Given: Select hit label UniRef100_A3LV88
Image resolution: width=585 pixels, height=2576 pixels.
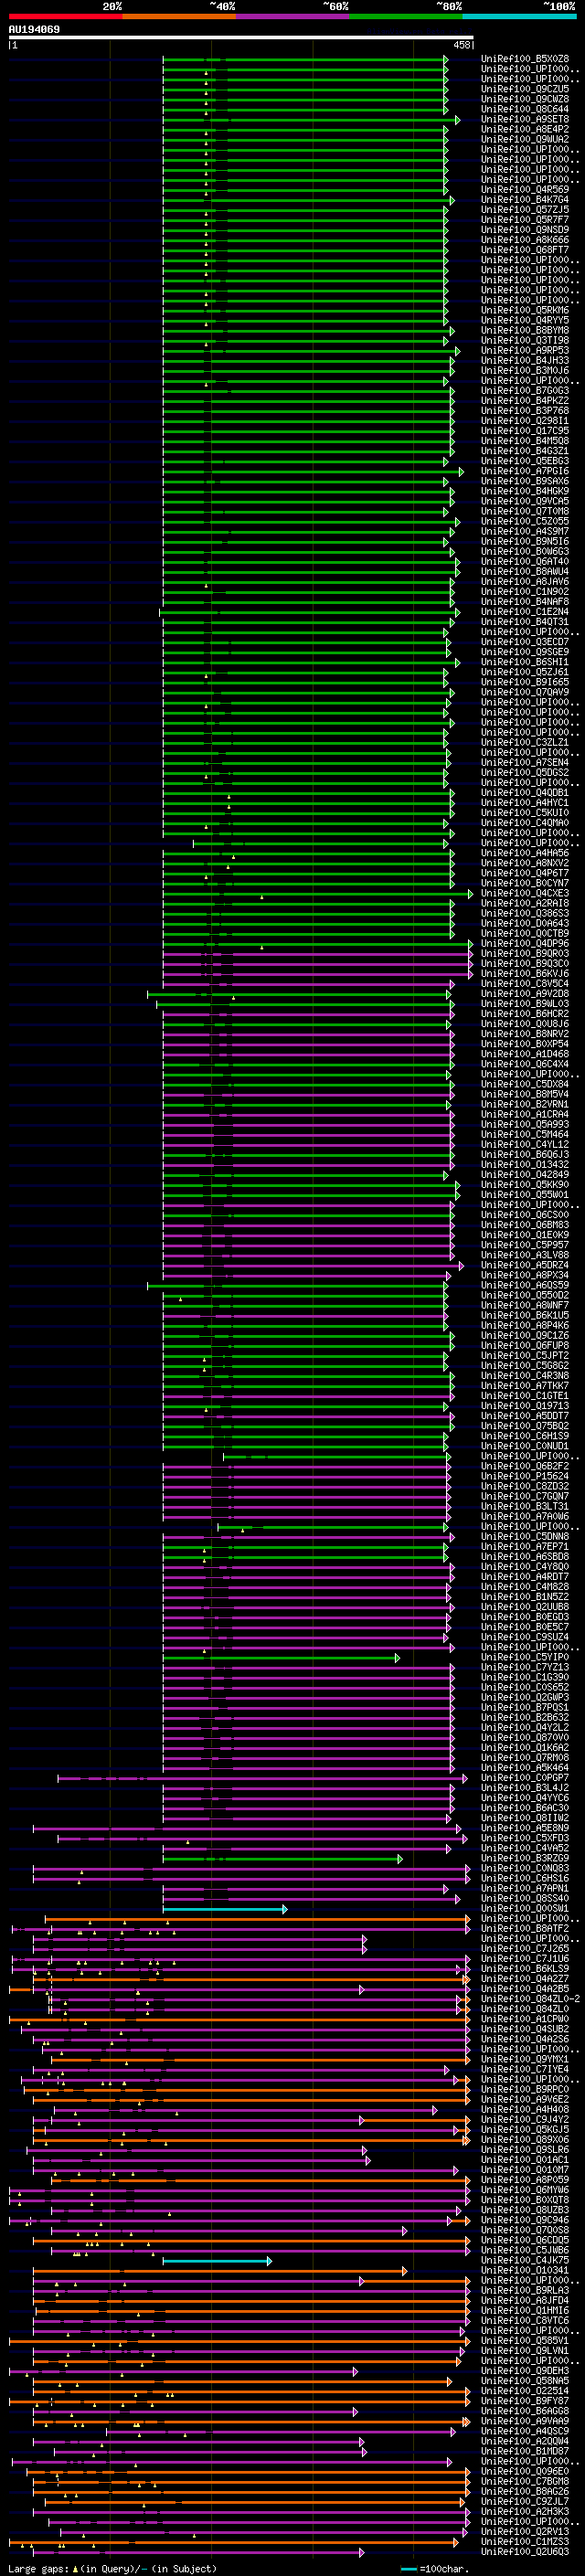Looking at the screenshot, I should (x=525, y=1255).
